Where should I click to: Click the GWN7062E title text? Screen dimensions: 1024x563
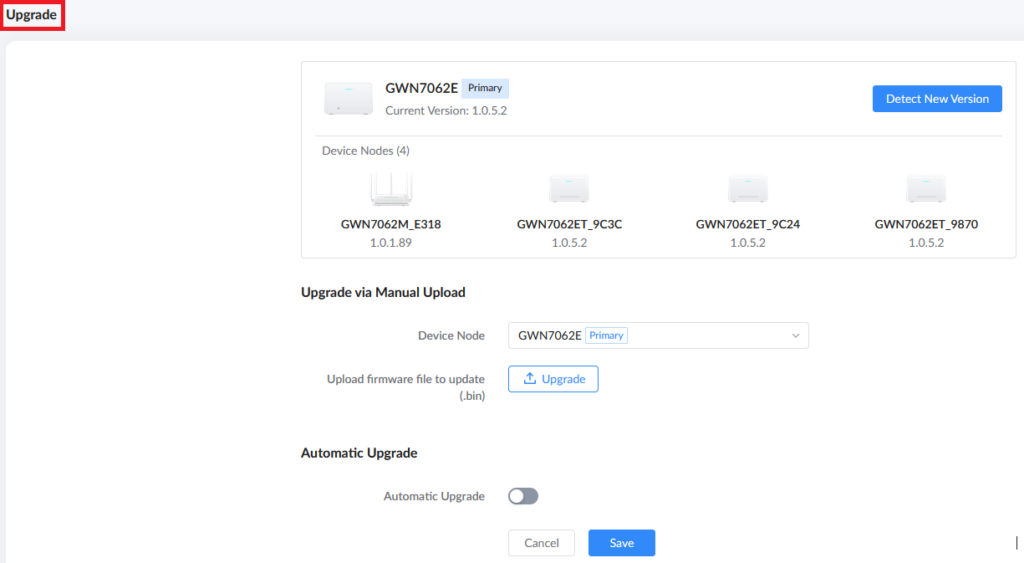coord(421,88)
